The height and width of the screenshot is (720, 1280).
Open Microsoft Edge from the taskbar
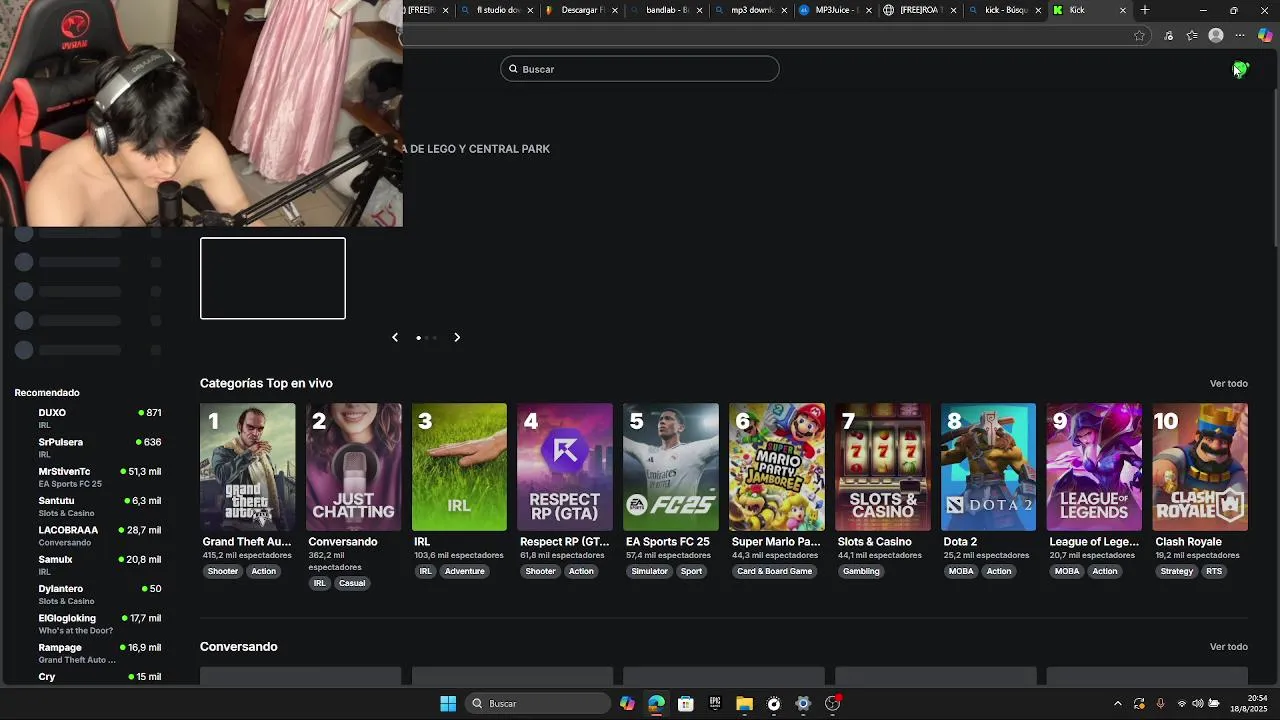pos(656,704)
